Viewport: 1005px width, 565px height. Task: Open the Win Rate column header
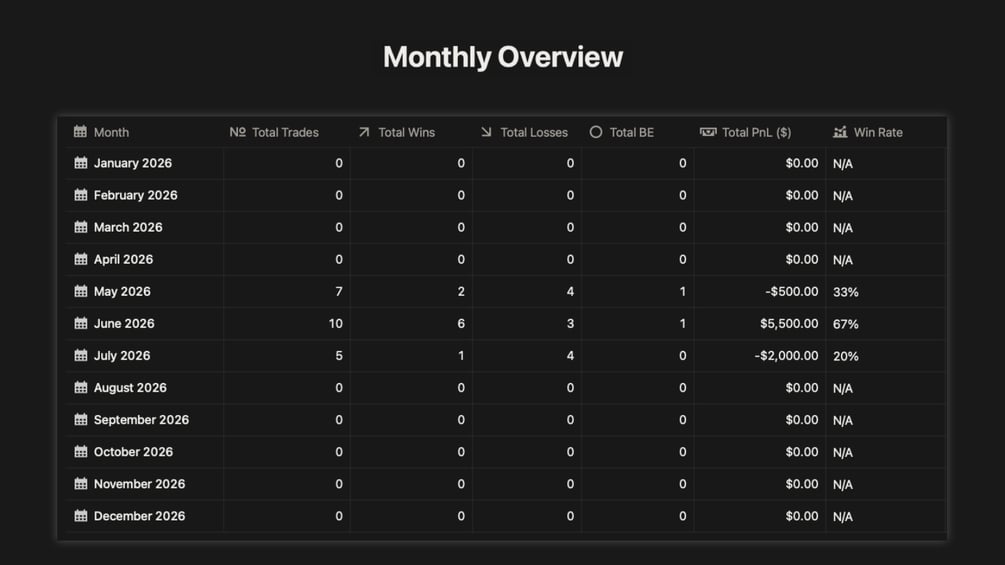pos(878,132)
